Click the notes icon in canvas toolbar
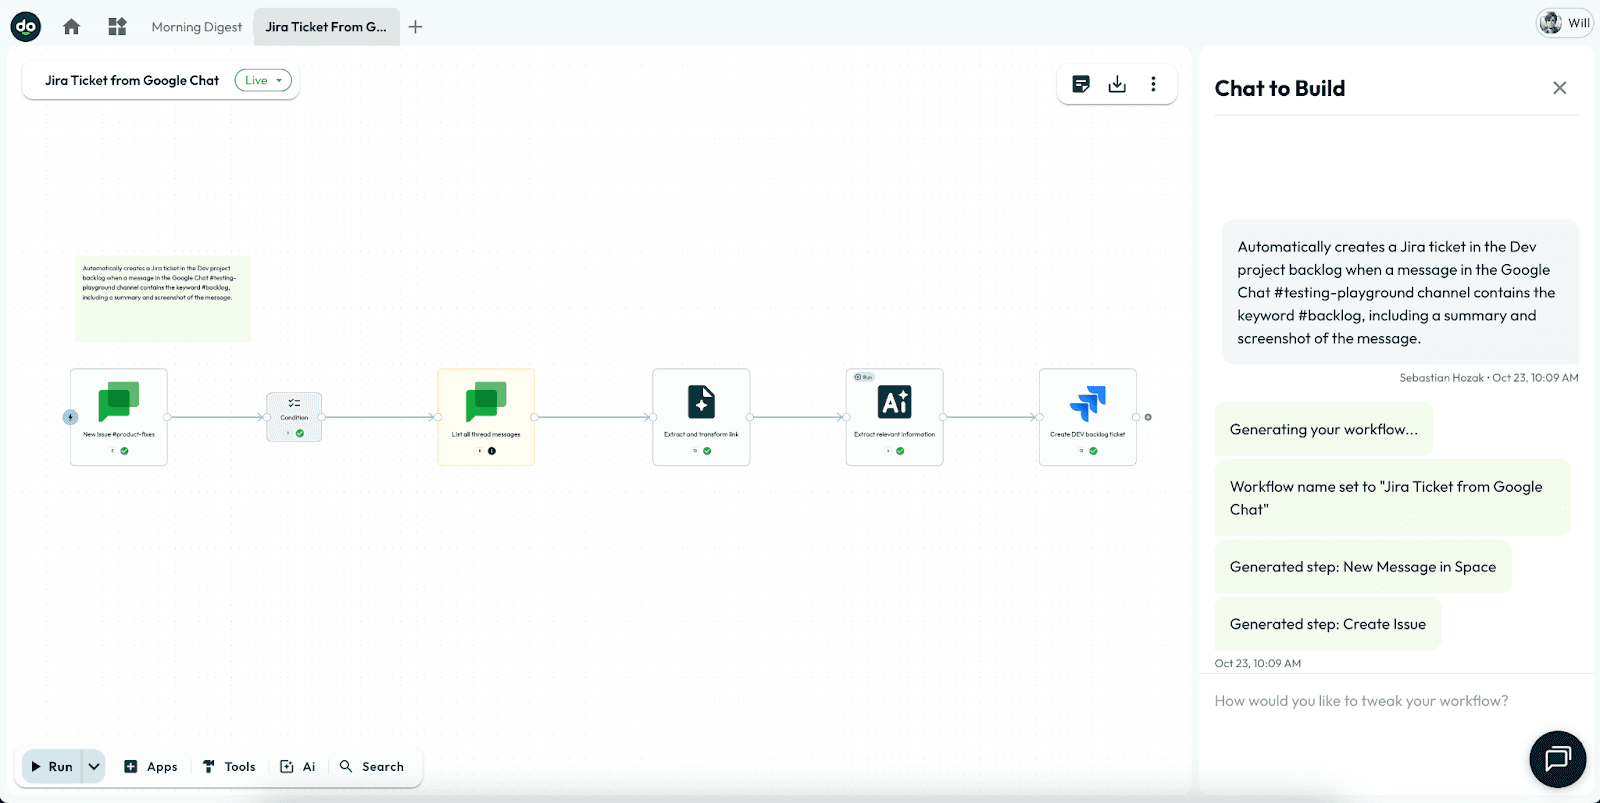The image size is (1600, 803). pyautogui.click(x=1081, y=84)
